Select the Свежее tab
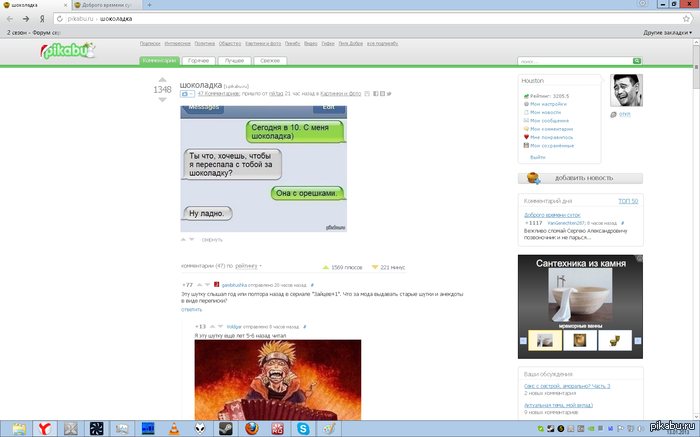 (x=269, y=61)
